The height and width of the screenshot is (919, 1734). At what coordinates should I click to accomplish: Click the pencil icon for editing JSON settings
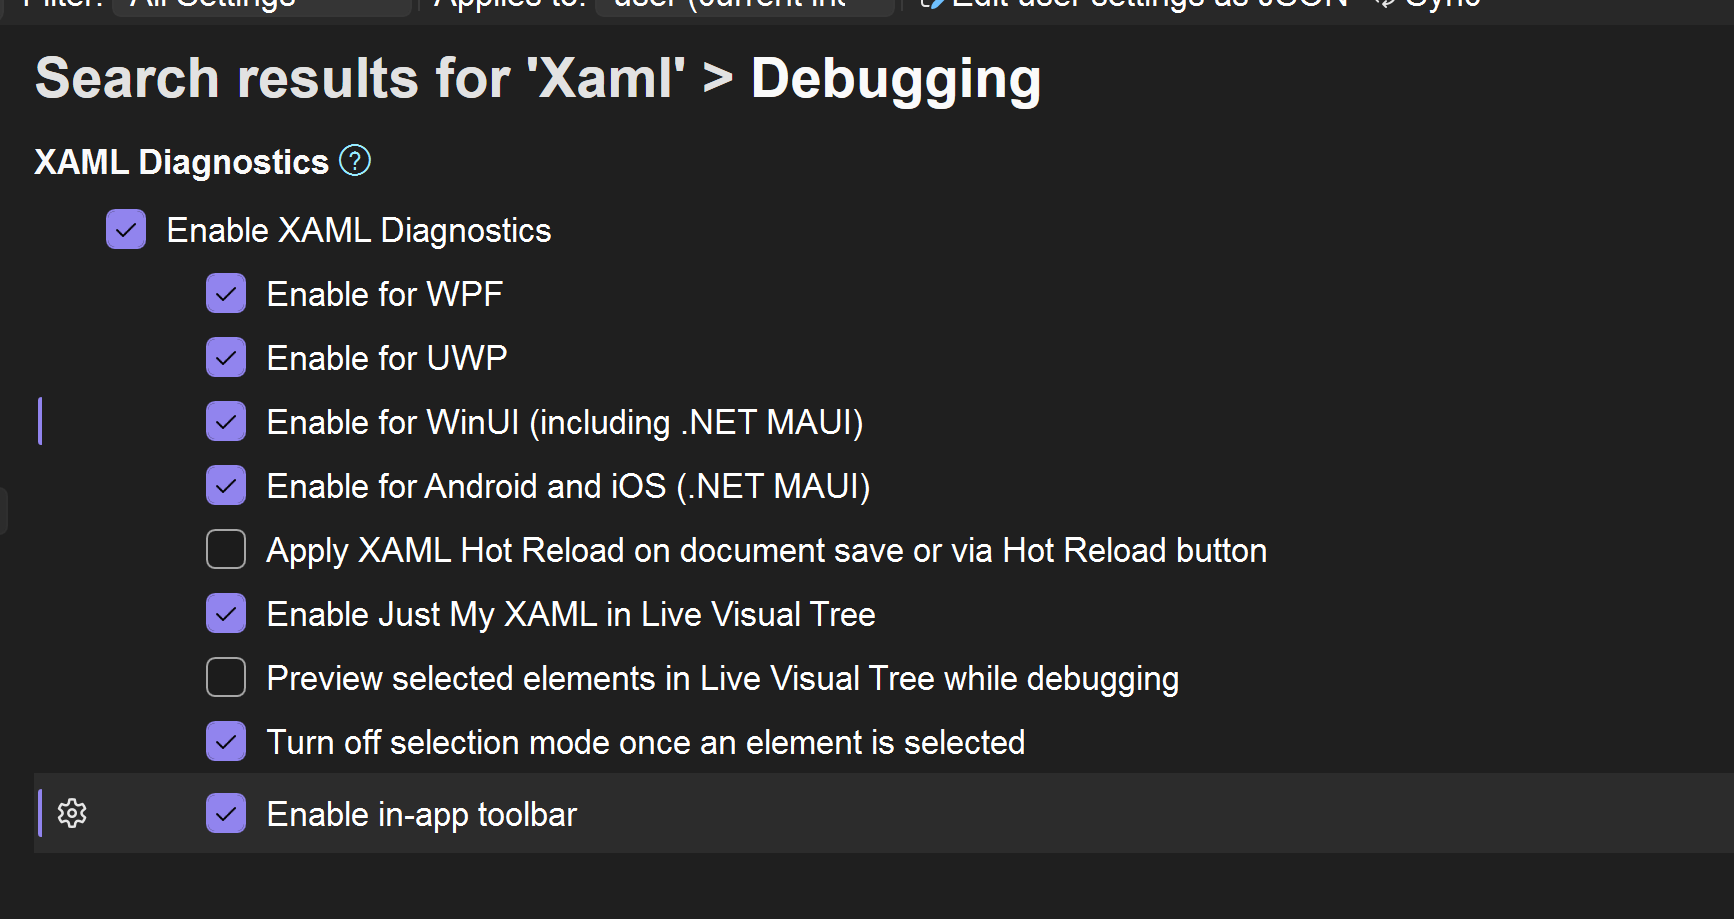[x=932, y=4]
